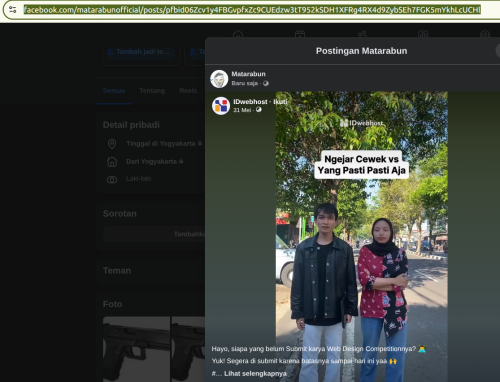Viewport: 500px width, 382px height.
Task: Open Matarabun profile picture in post header
Action: coord(219,79)
